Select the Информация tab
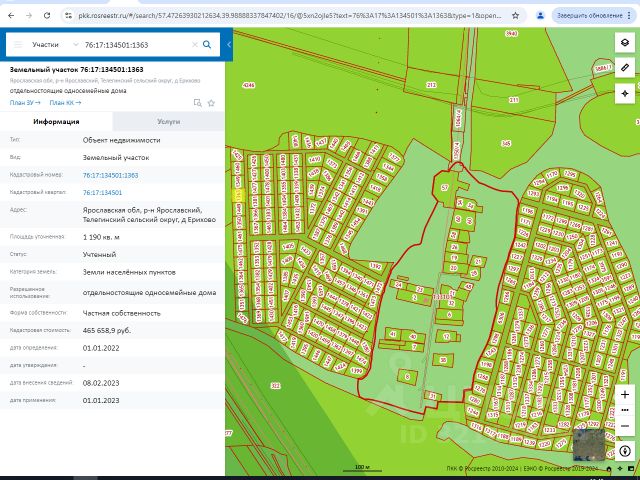This screenshot has height=480, width=640. click(56, 120)
